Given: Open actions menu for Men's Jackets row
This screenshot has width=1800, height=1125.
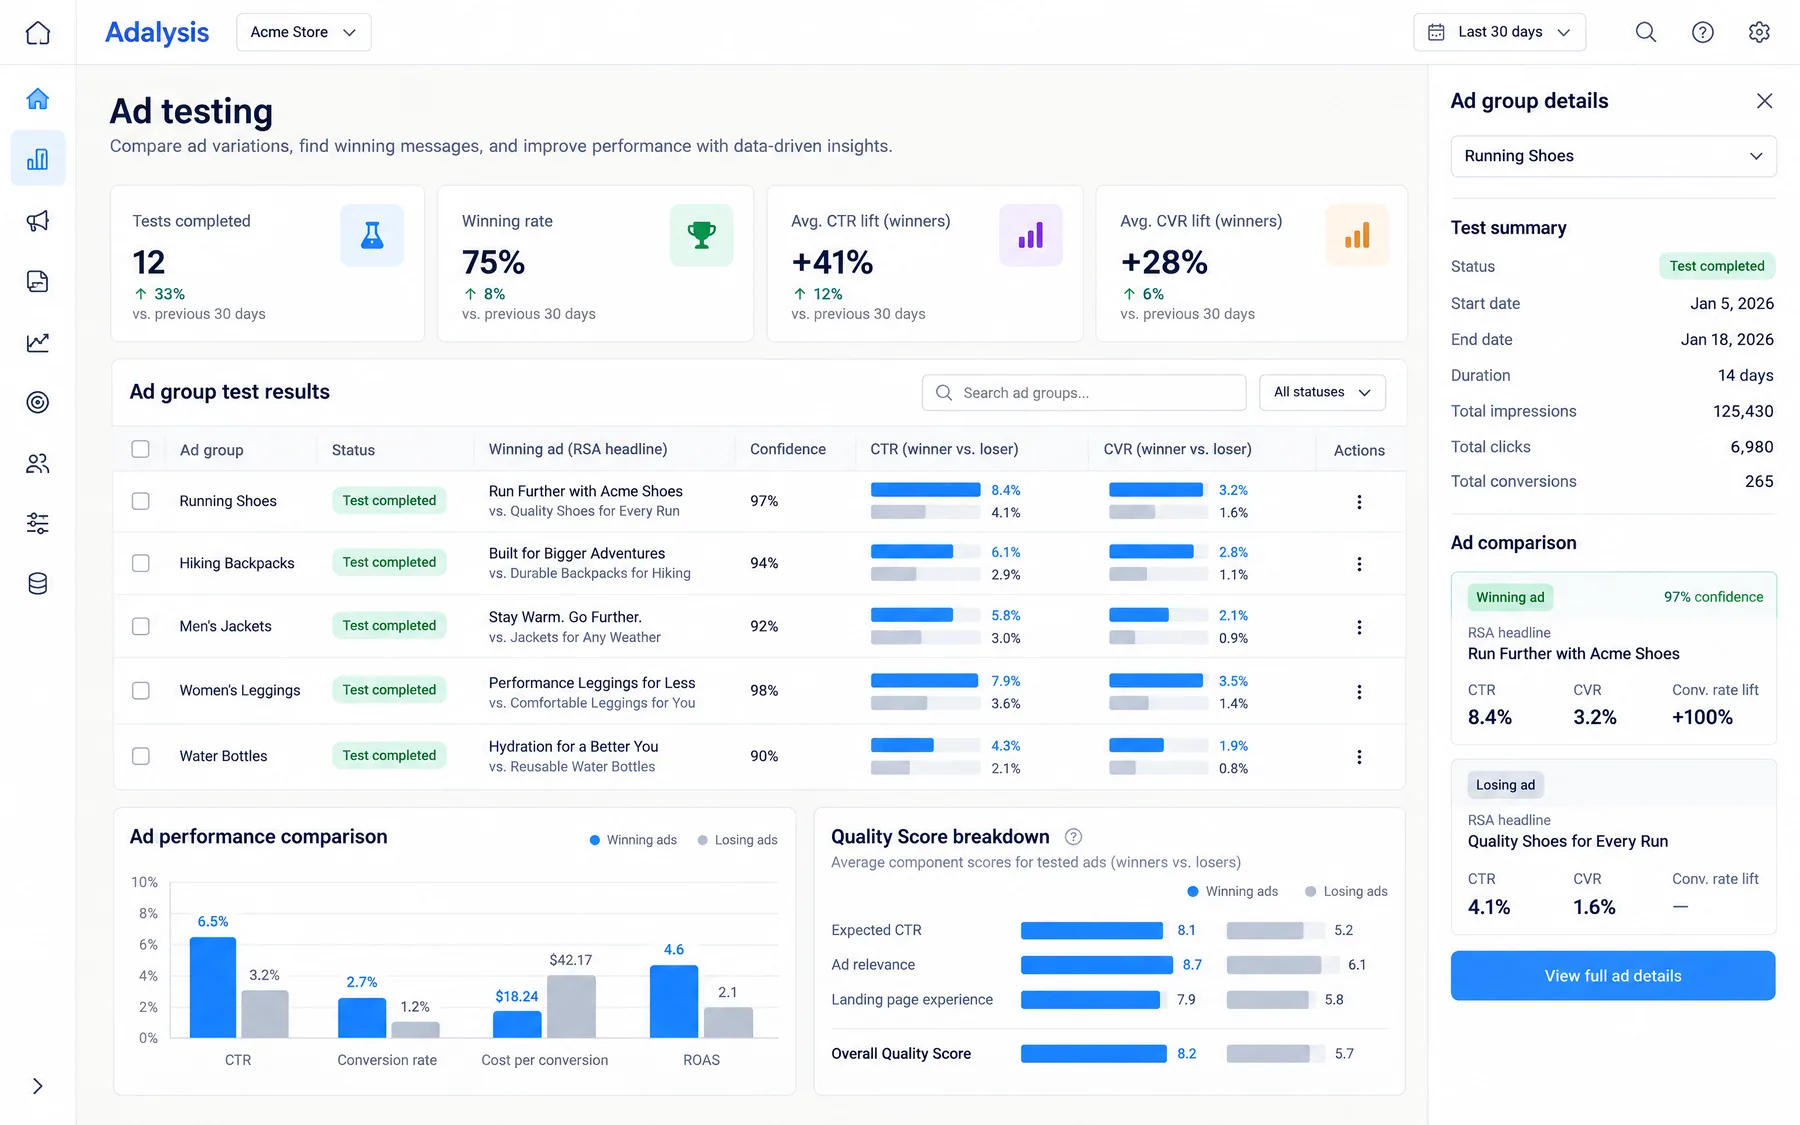Looking at the screenshot, I should click(1359, 627).
